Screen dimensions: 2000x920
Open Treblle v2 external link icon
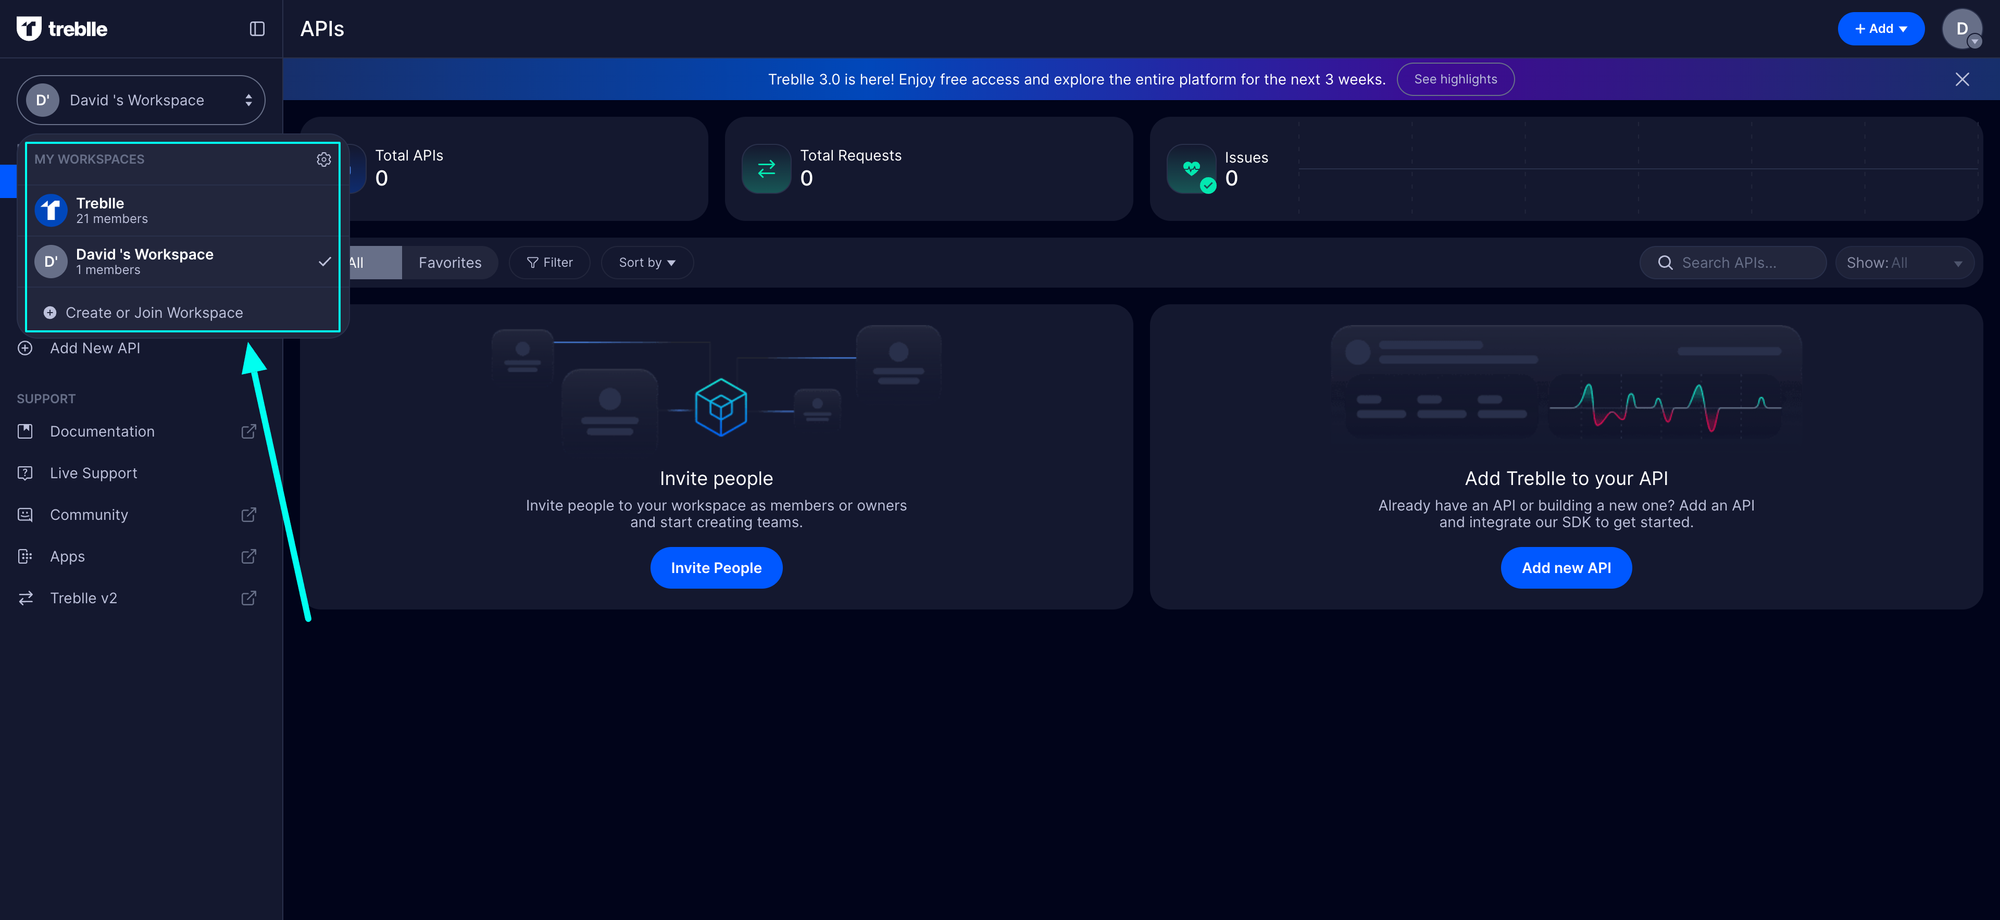click(249, 598)
